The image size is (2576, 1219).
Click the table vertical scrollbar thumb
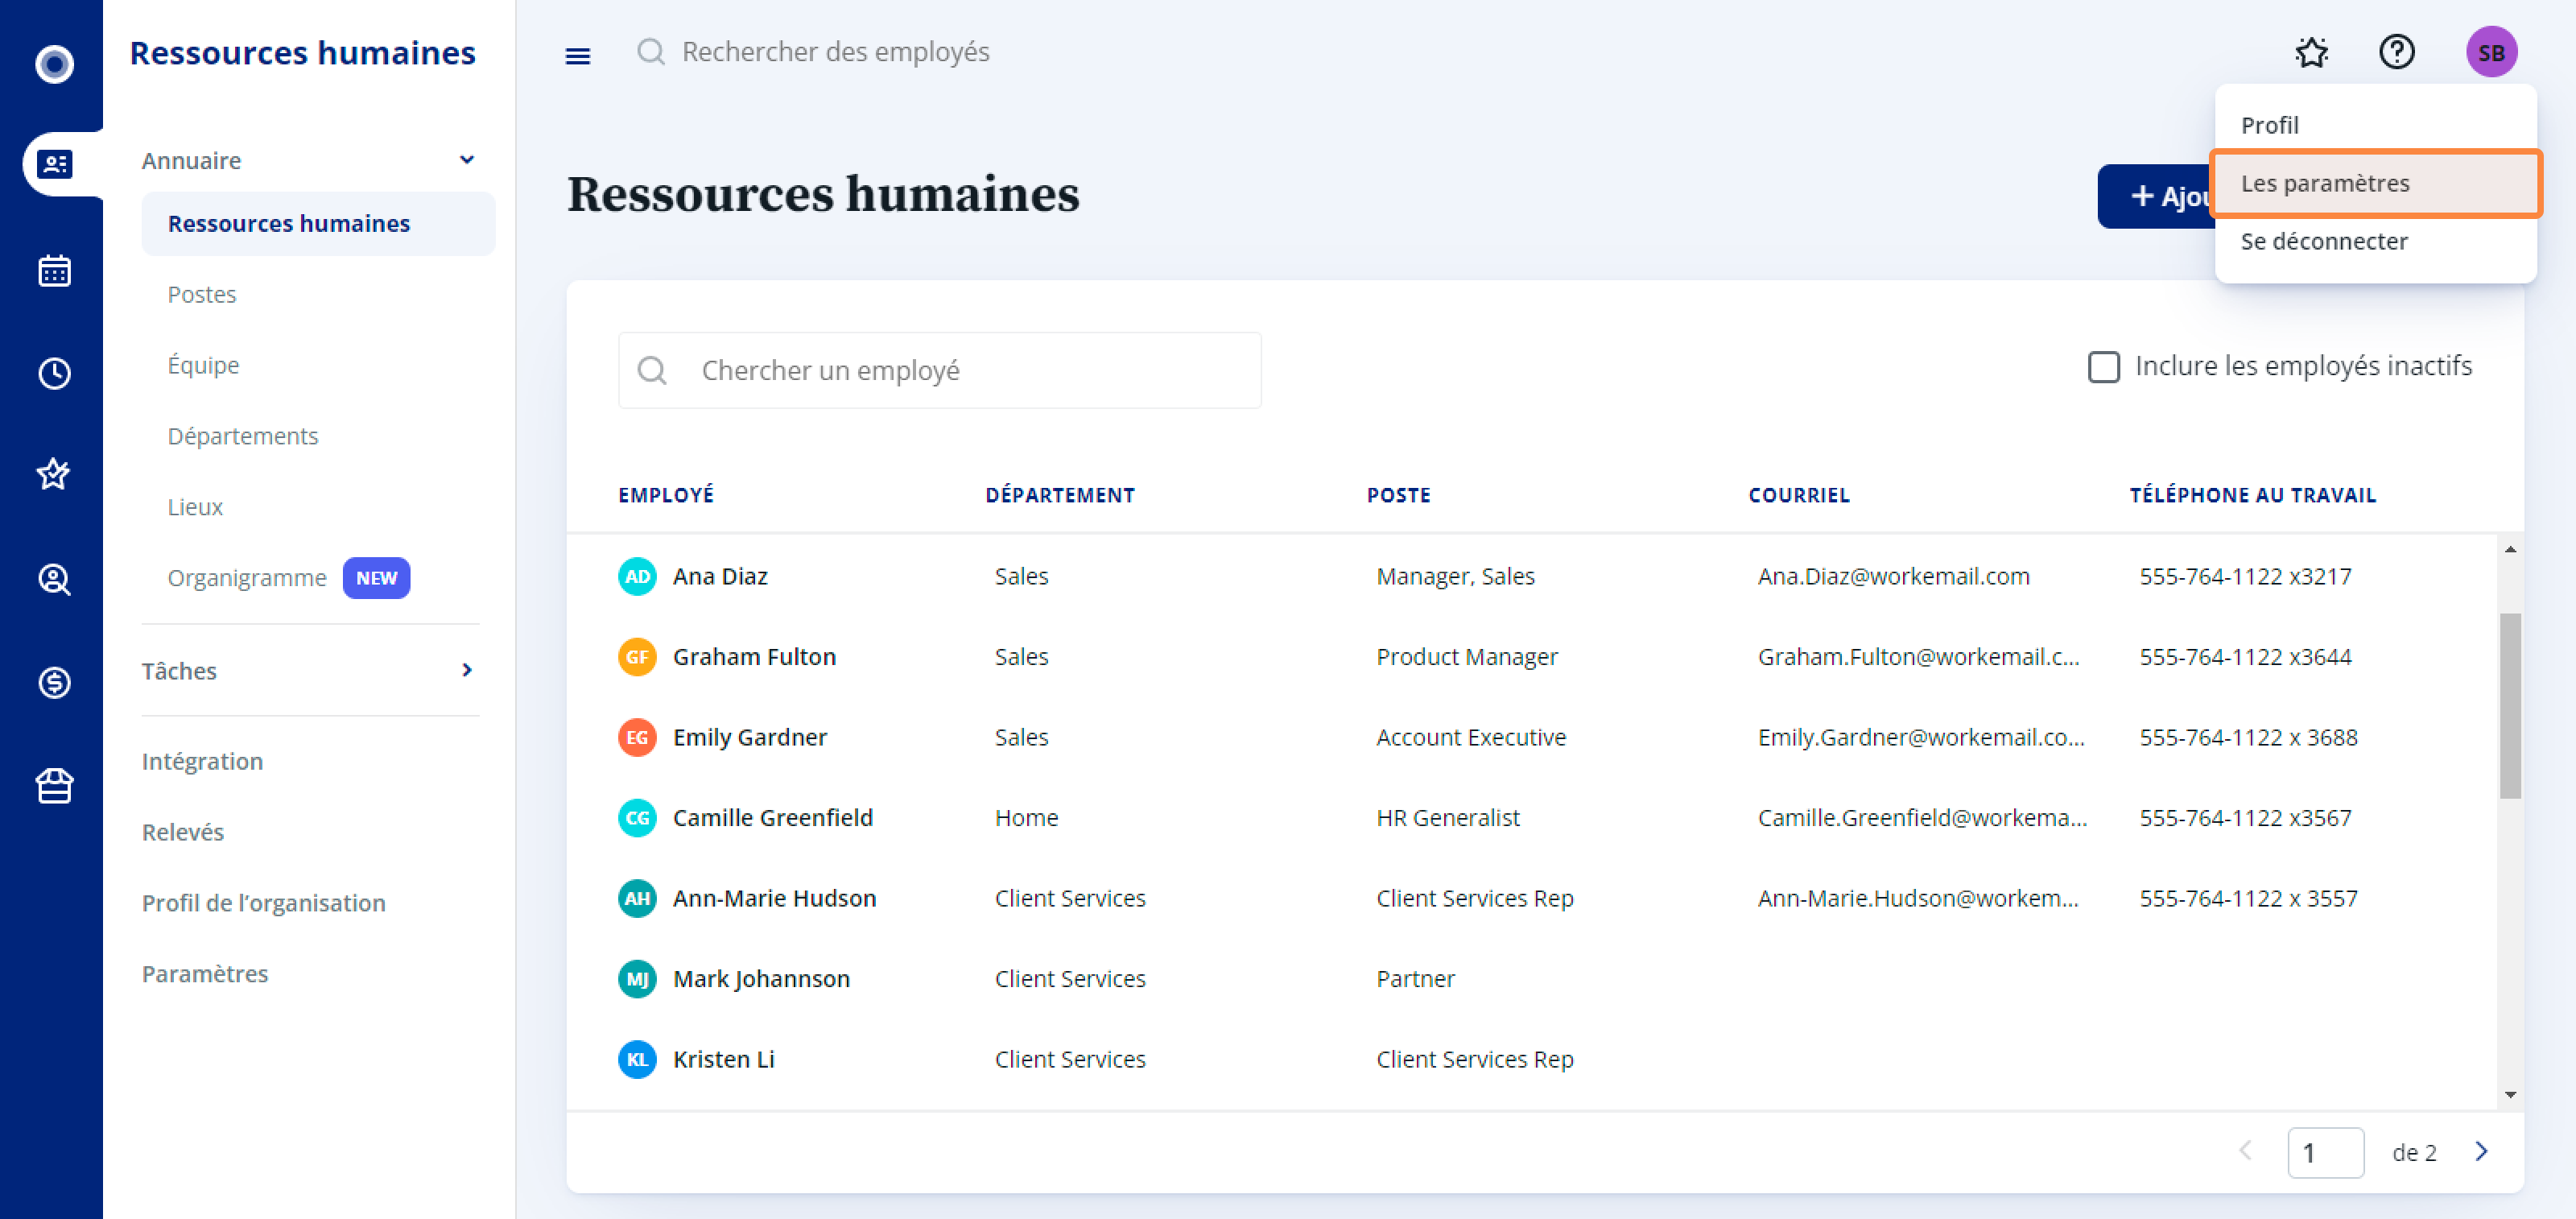[2509, 705]
